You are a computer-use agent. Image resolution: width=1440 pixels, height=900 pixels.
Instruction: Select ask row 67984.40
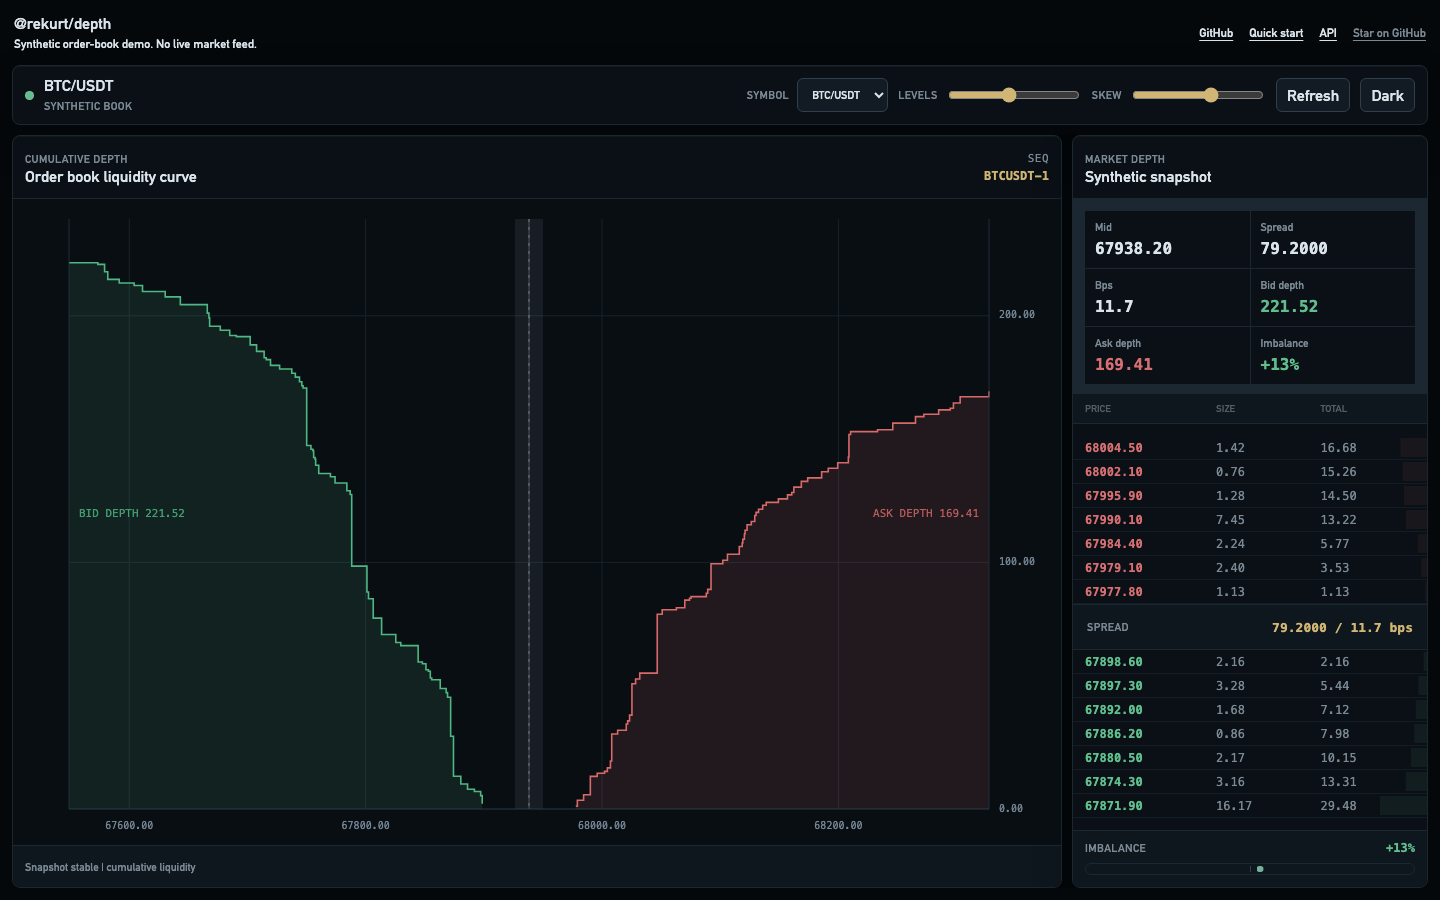click(1250, 544)
